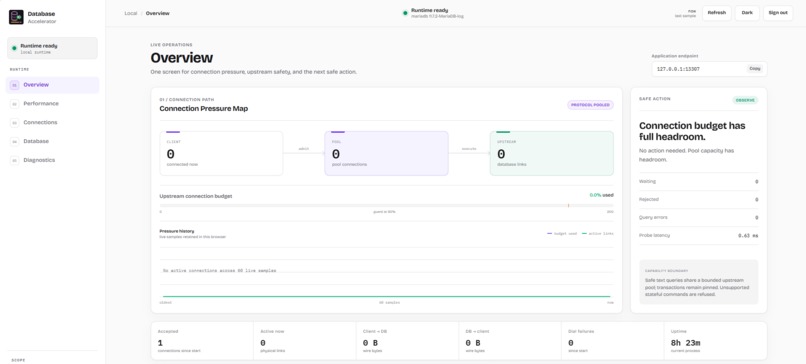Click the 'Application endpoint' label
Screen dimensions: 806x364
click(675, 56)
